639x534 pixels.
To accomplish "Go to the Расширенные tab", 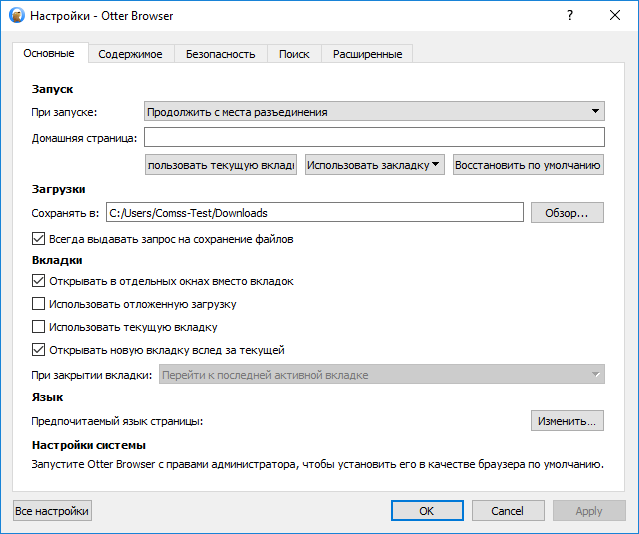I will pyautogui.click(x=367, y=54).
